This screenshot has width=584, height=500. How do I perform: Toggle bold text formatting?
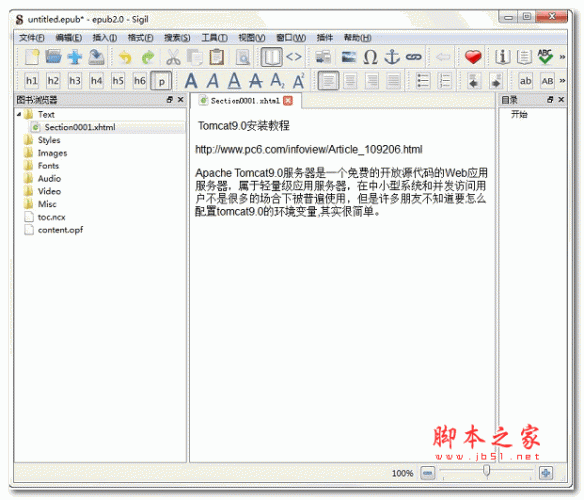coord(191,81)
